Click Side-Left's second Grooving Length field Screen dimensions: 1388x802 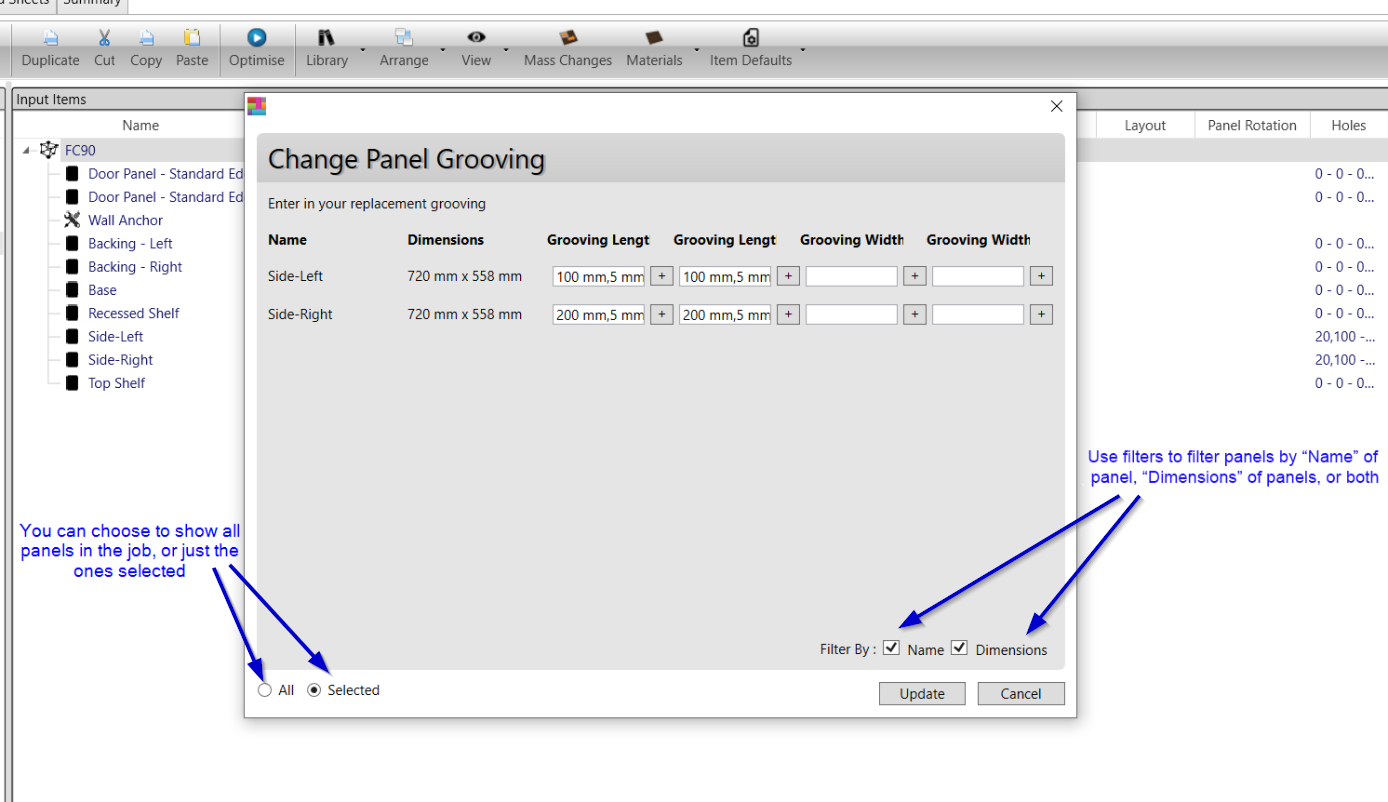pyautogui.click(x=725, y=276)
